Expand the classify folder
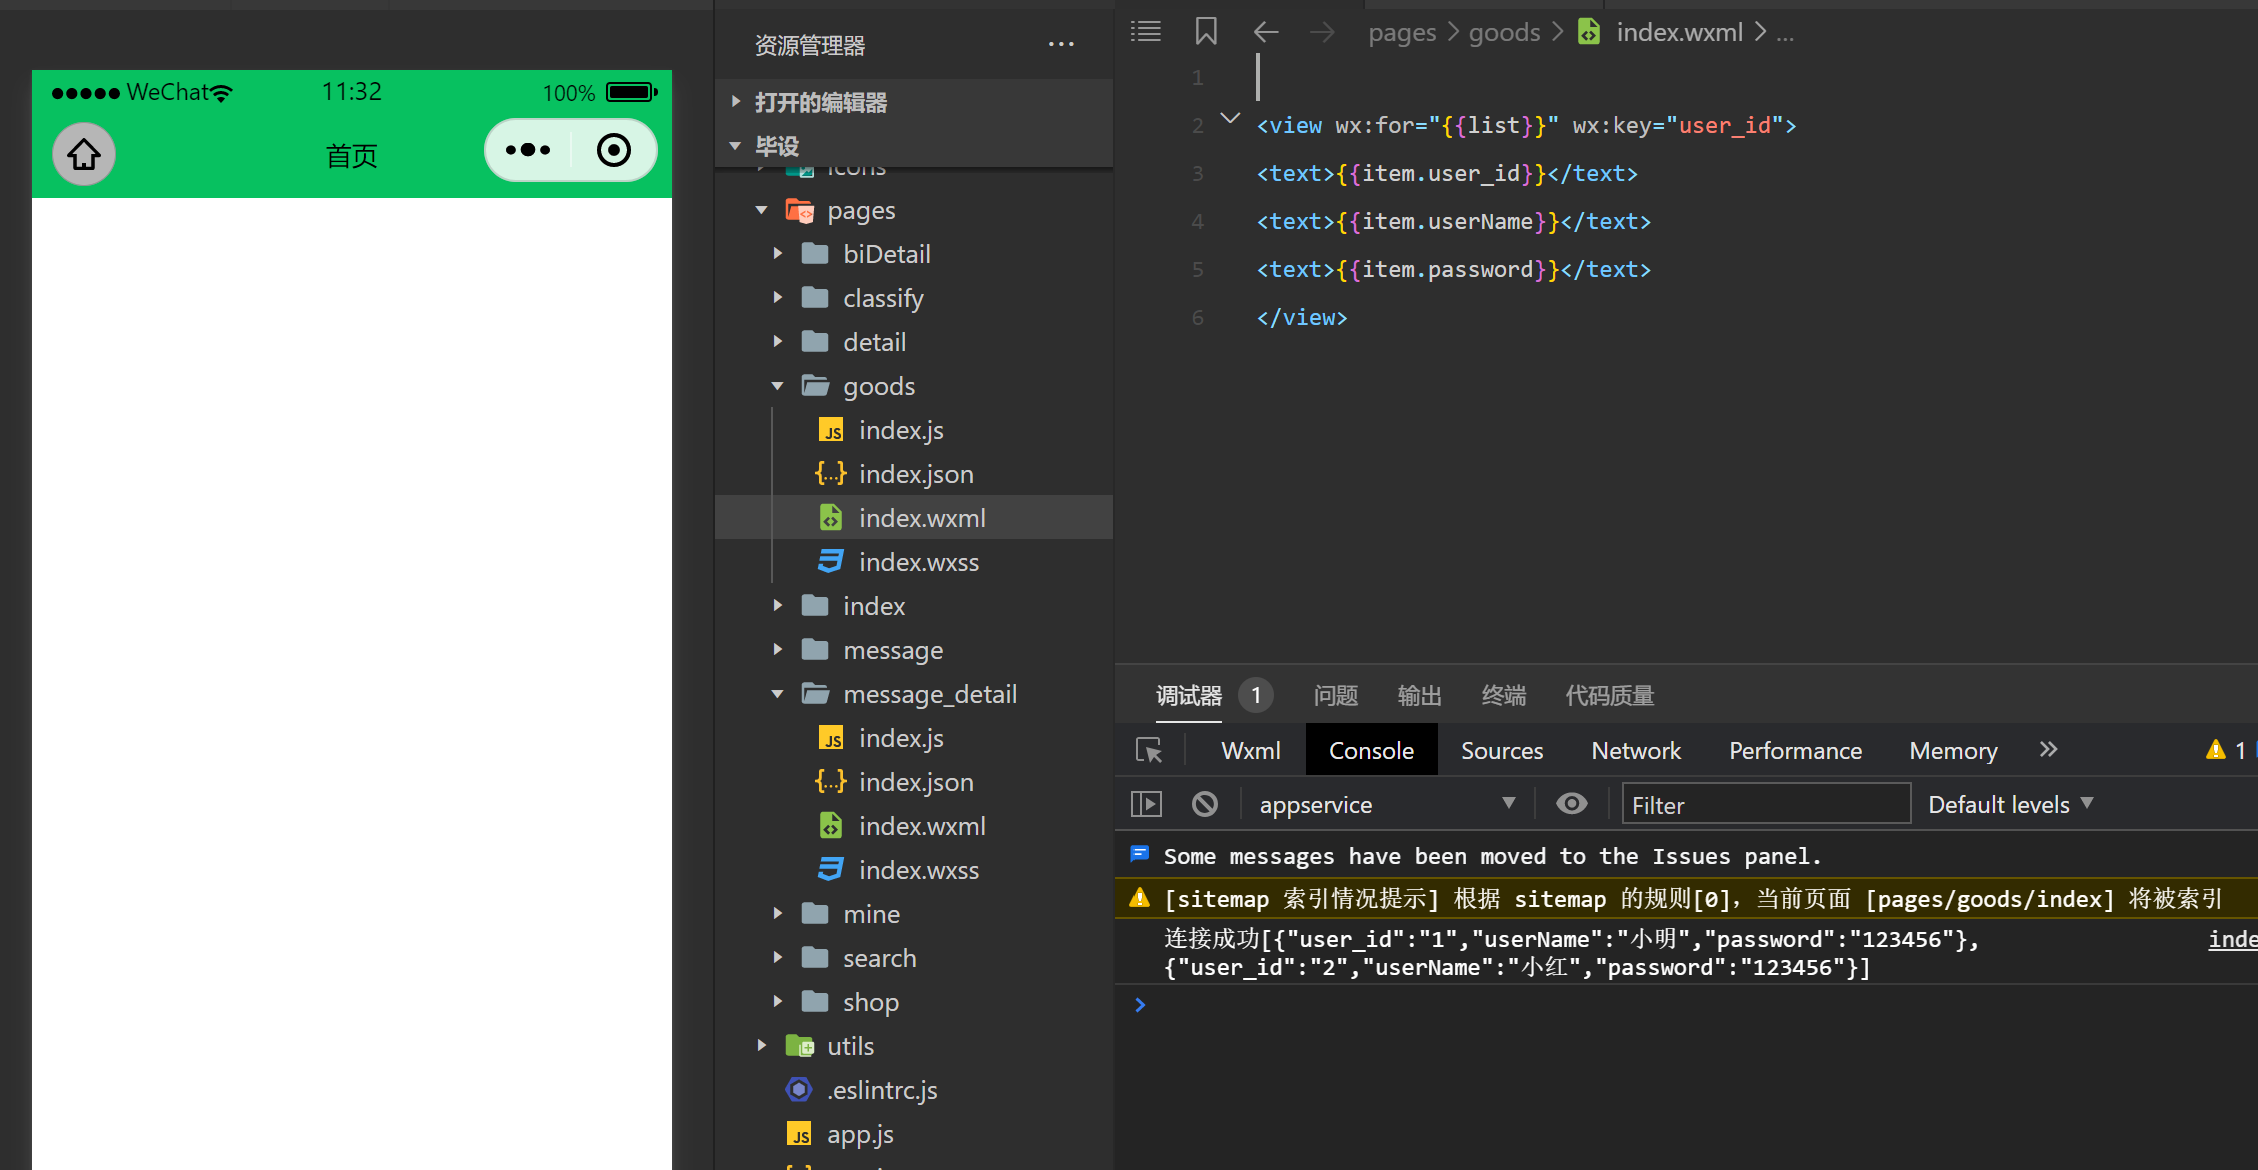 [778, 298]
